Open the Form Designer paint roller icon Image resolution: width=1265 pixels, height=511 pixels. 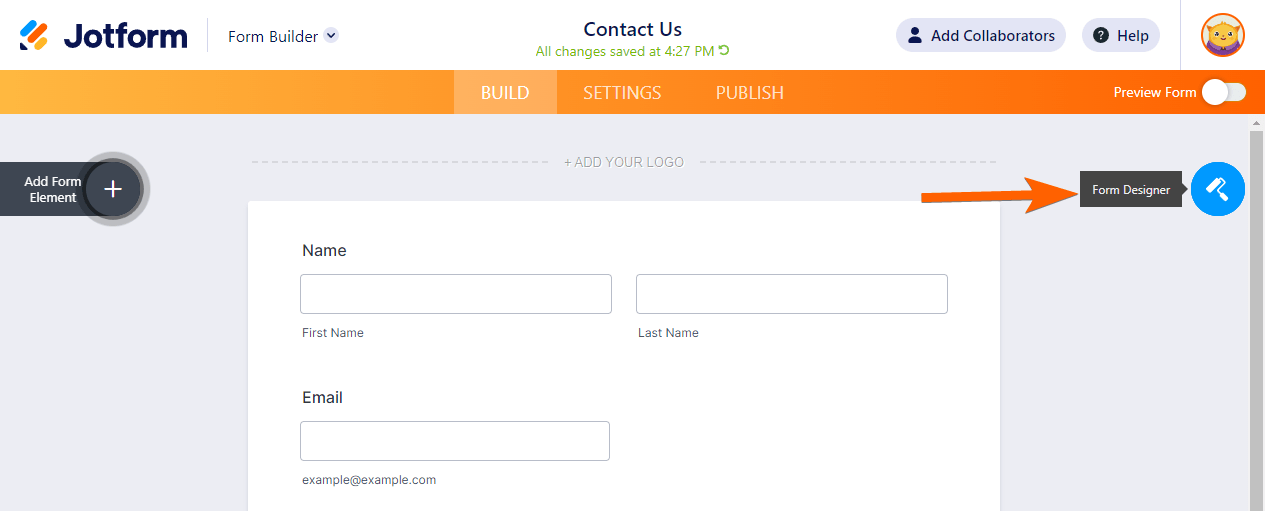coord(1217,188)
